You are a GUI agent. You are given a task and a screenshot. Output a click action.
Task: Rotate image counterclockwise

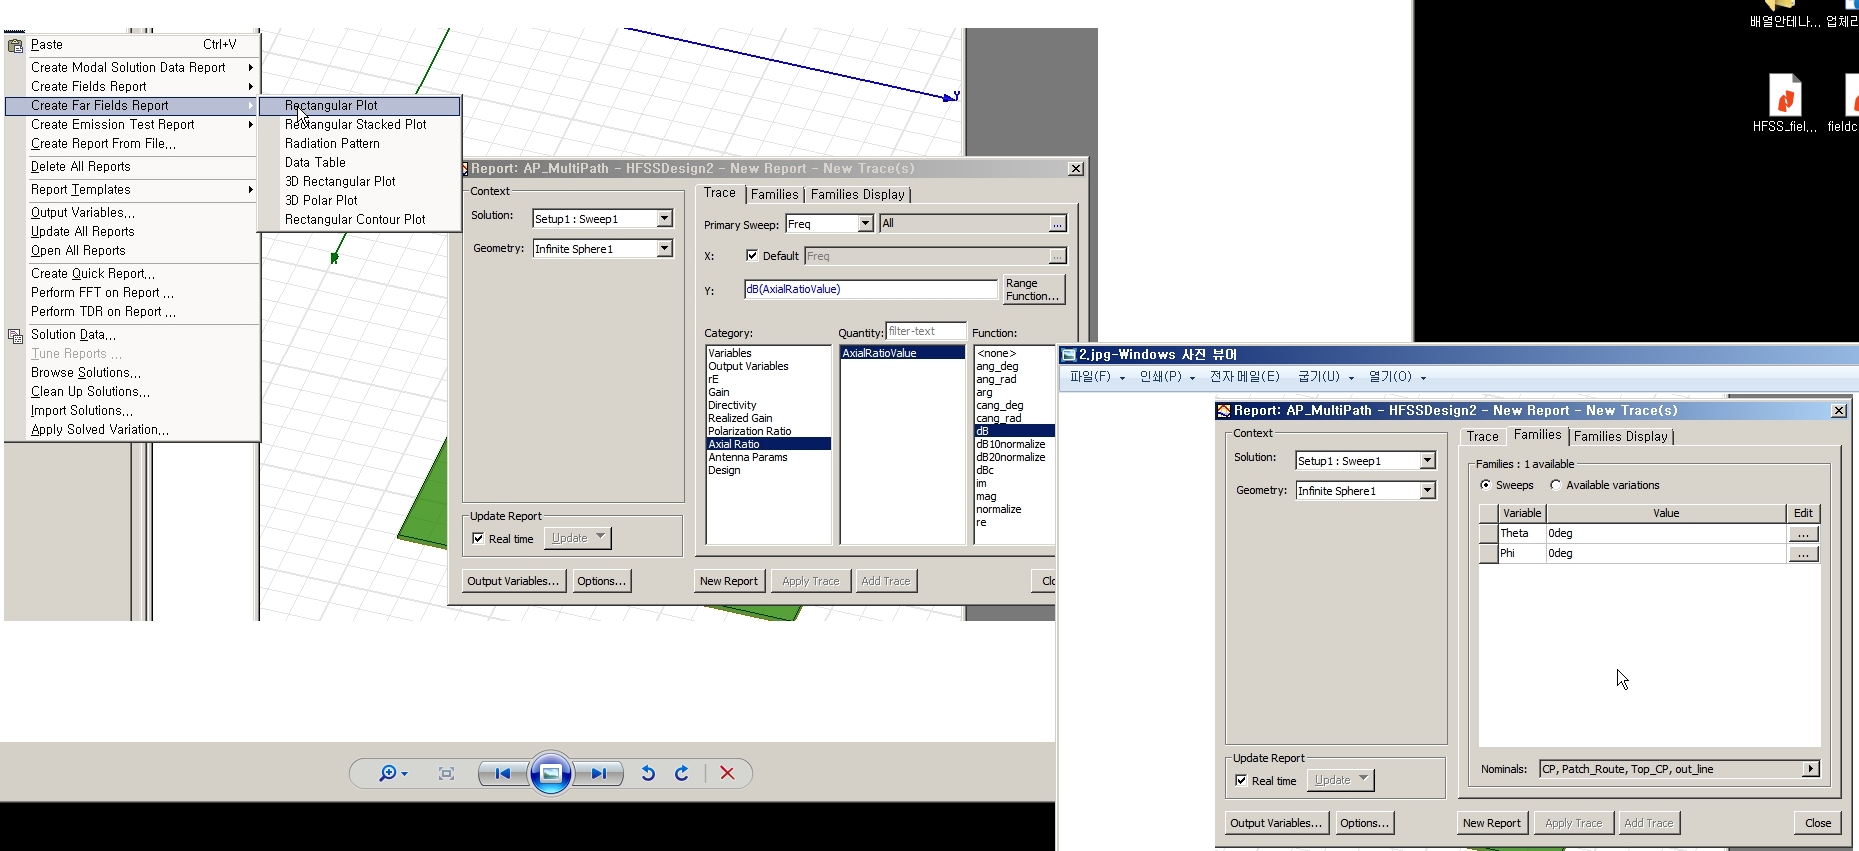coord(648,773)
